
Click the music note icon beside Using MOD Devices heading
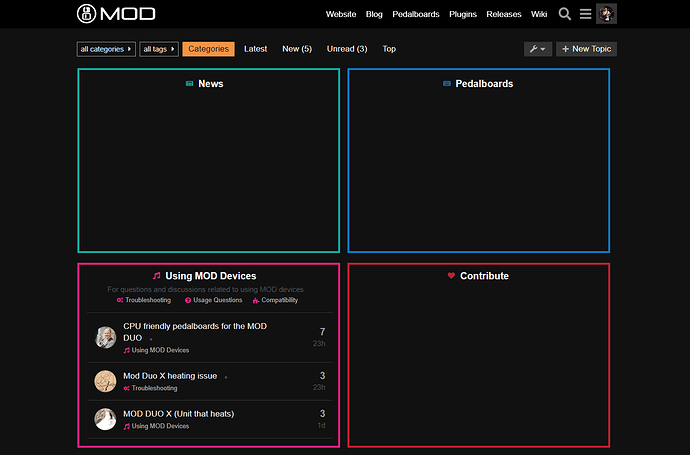click(157, 276)
